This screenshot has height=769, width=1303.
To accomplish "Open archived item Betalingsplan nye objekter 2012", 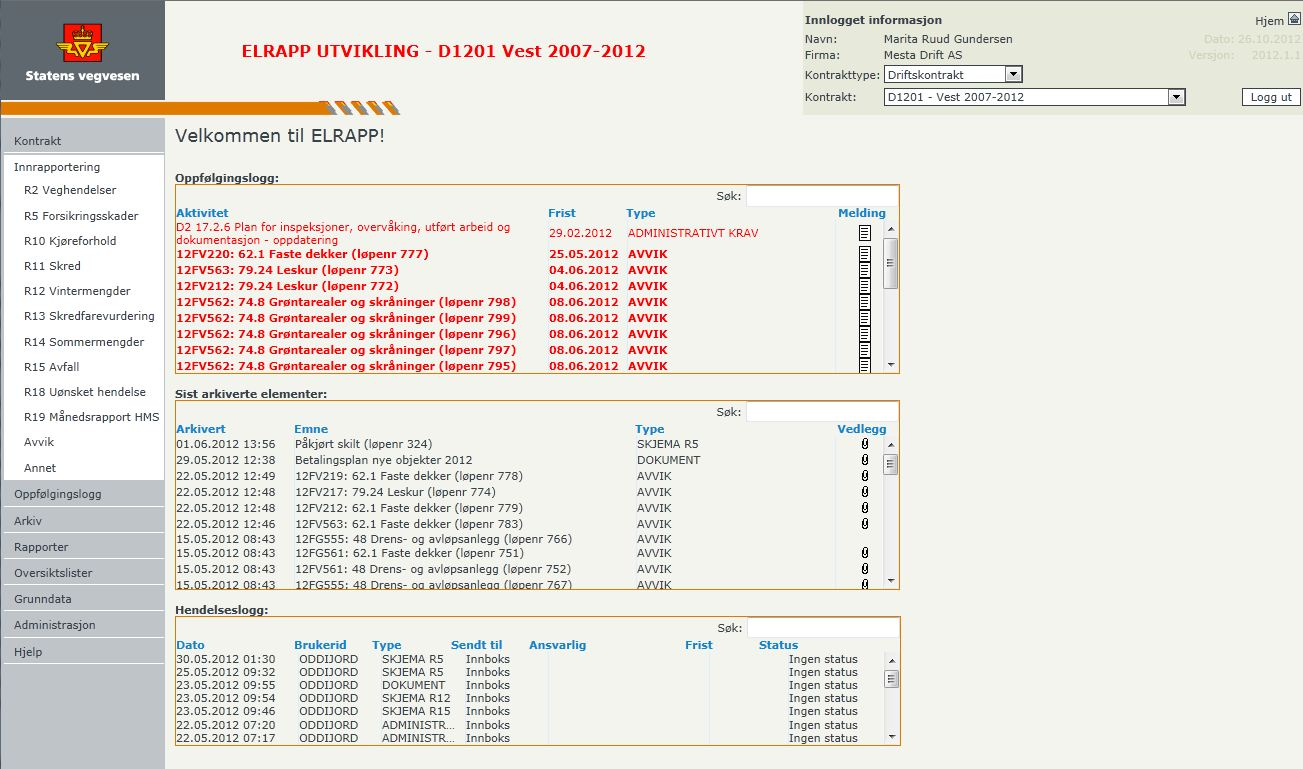I will point(383,460).
